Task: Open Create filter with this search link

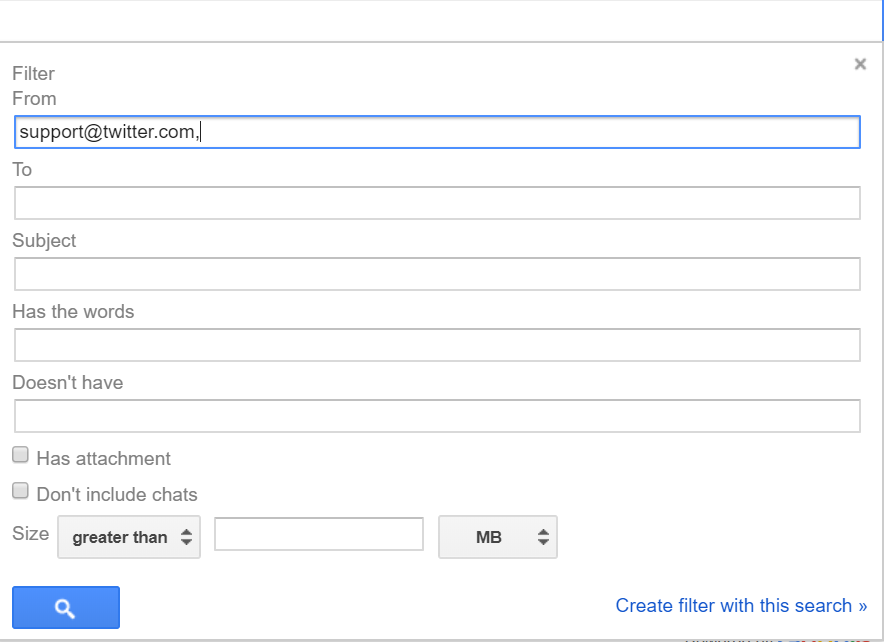Action: point(741,605)
